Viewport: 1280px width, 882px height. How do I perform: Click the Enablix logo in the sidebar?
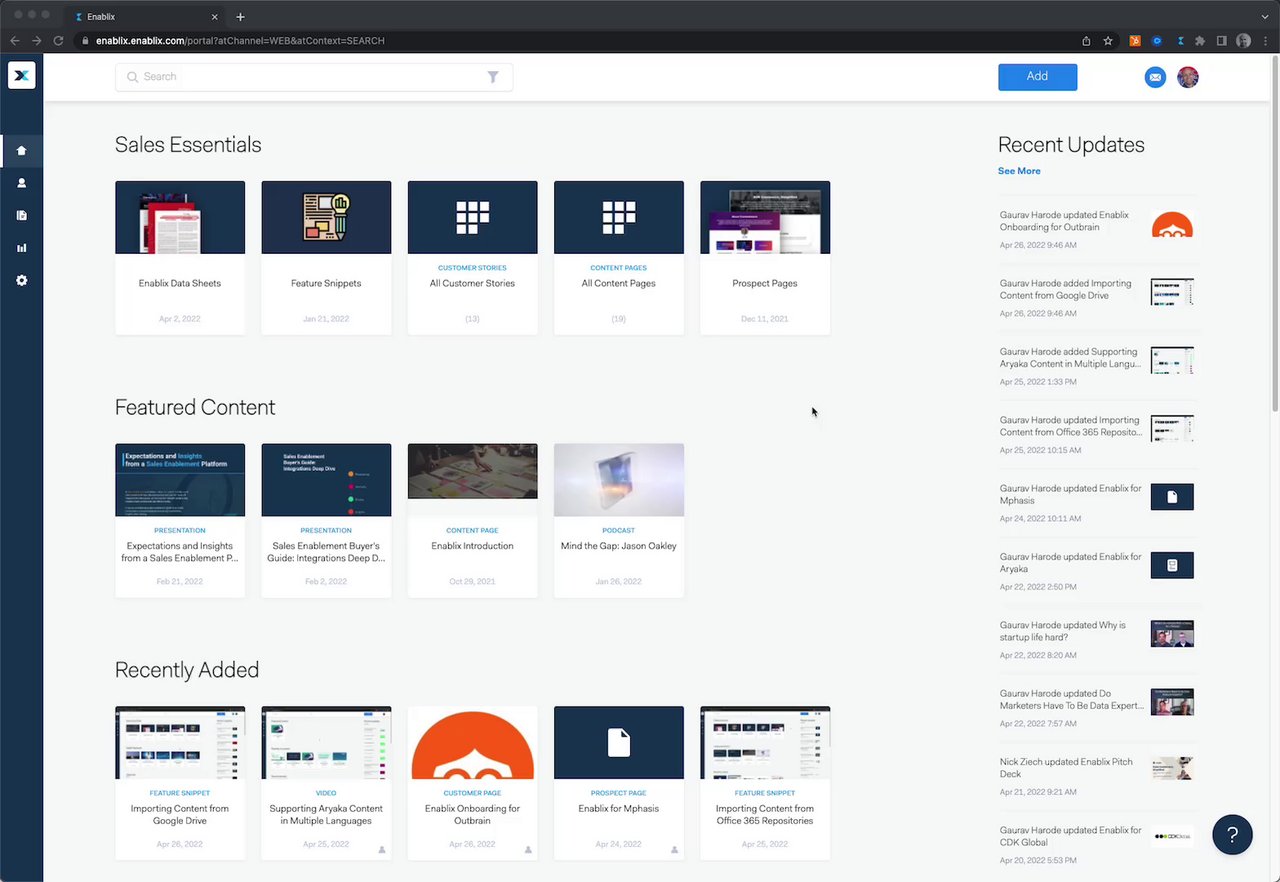[22, 75]
